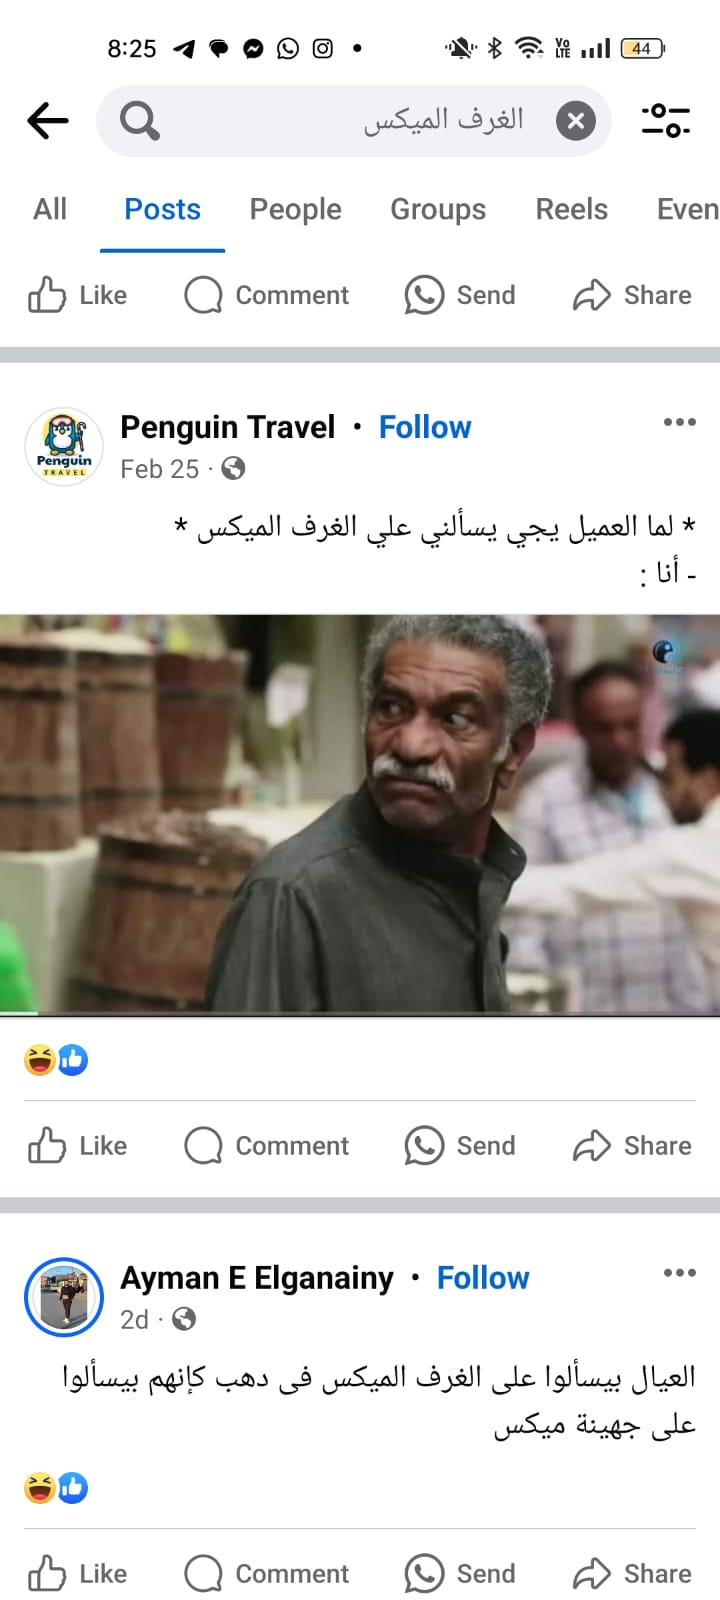Switch to the Groups tab

(x=438, y=209)
